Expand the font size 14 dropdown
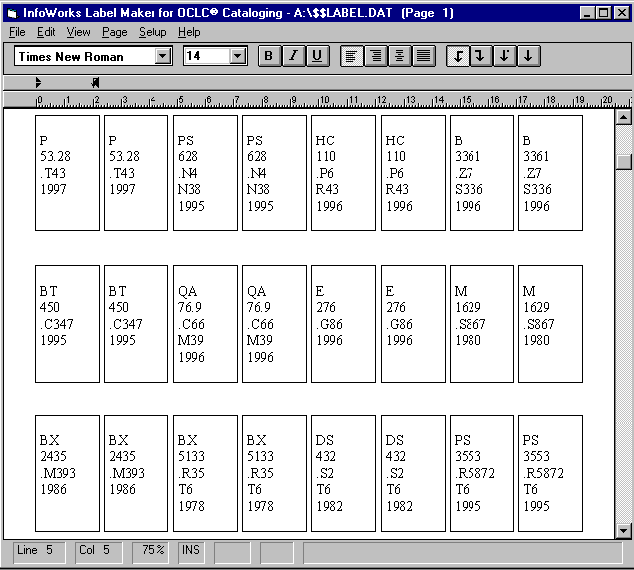The height and width of the screenshot is (570, 634). pyautogui.click(x=237, y=57)
